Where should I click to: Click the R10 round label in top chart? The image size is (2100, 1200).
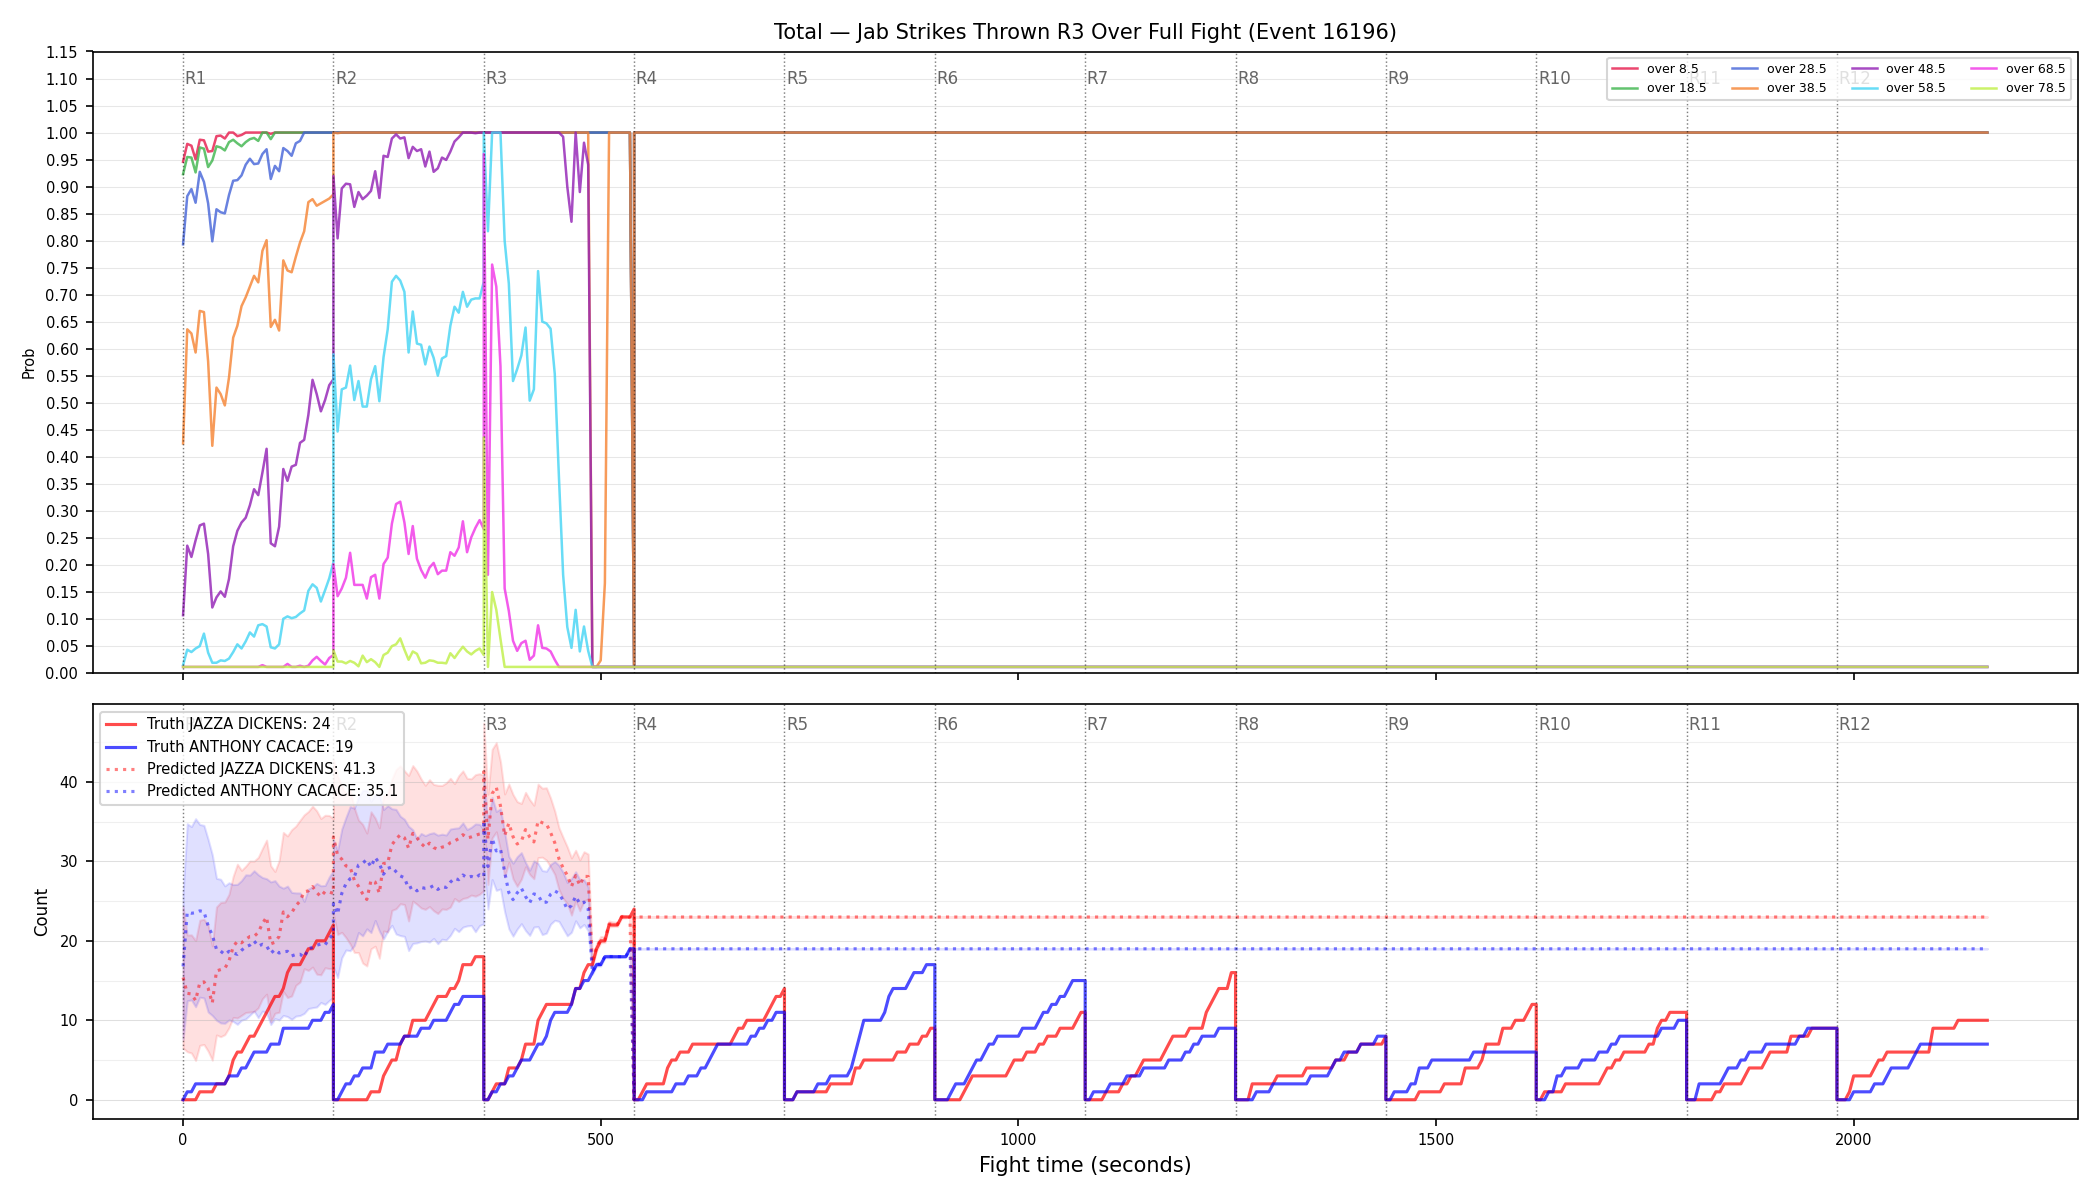coord(1554,78)
